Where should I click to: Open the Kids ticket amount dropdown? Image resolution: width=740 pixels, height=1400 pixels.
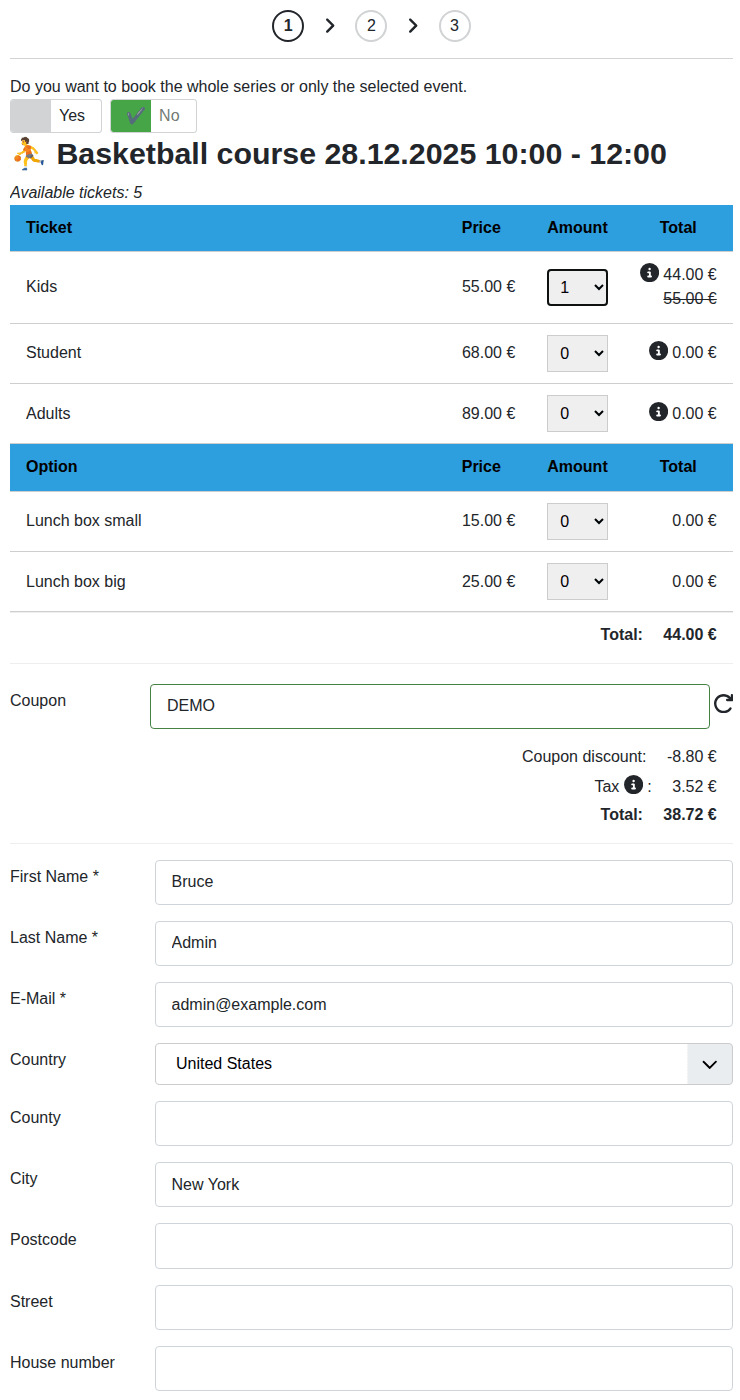[577, 288]
